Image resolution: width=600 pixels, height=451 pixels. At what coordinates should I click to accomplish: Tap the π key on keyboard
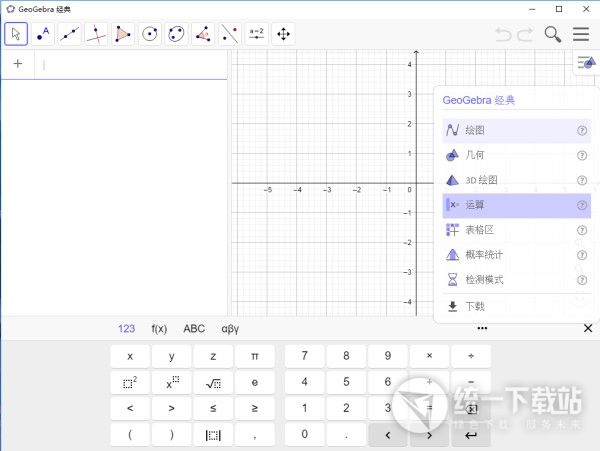(255, 356)
